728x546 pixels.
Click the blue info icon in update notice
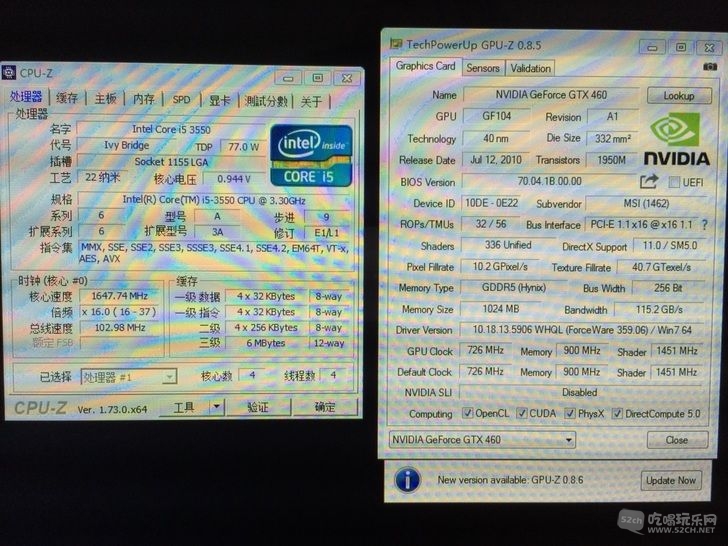[x=407, y=480]
